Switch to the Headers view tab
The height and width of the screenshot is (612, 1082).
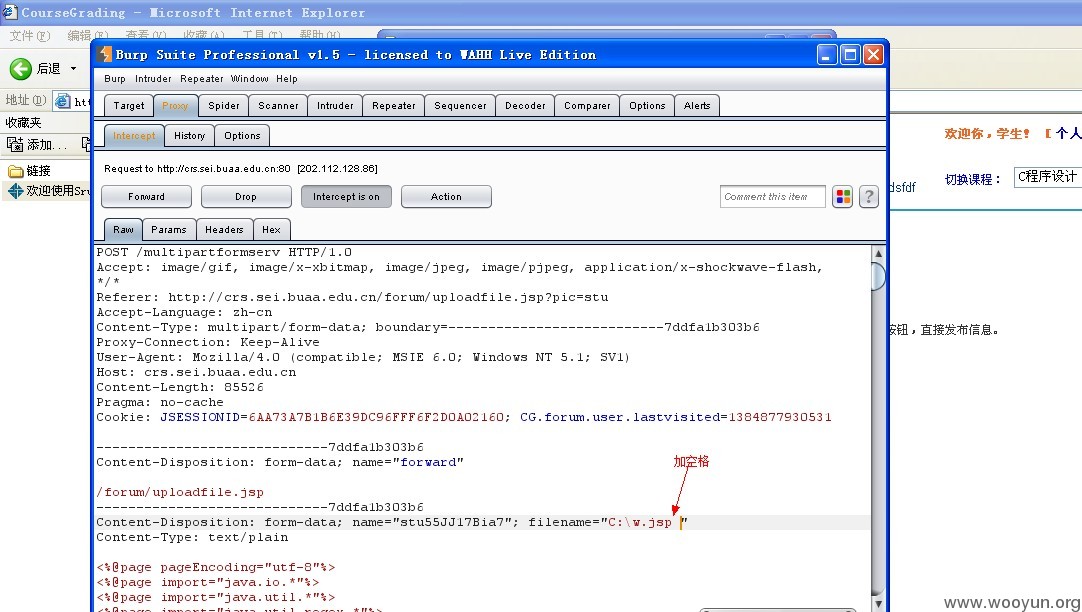(x=224, y=230)
